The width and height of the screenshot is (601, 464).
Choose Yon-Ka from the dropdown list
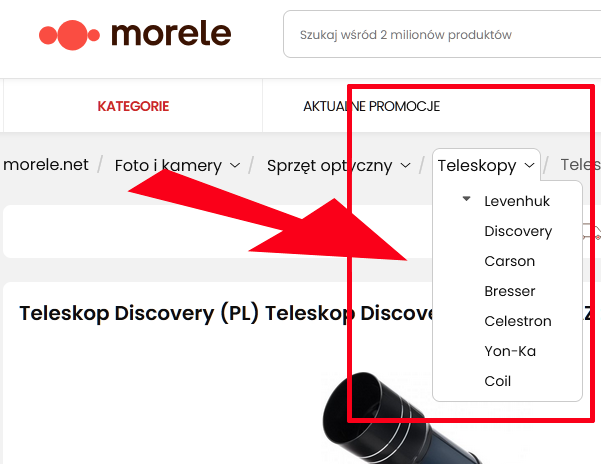tap(511, 351)
